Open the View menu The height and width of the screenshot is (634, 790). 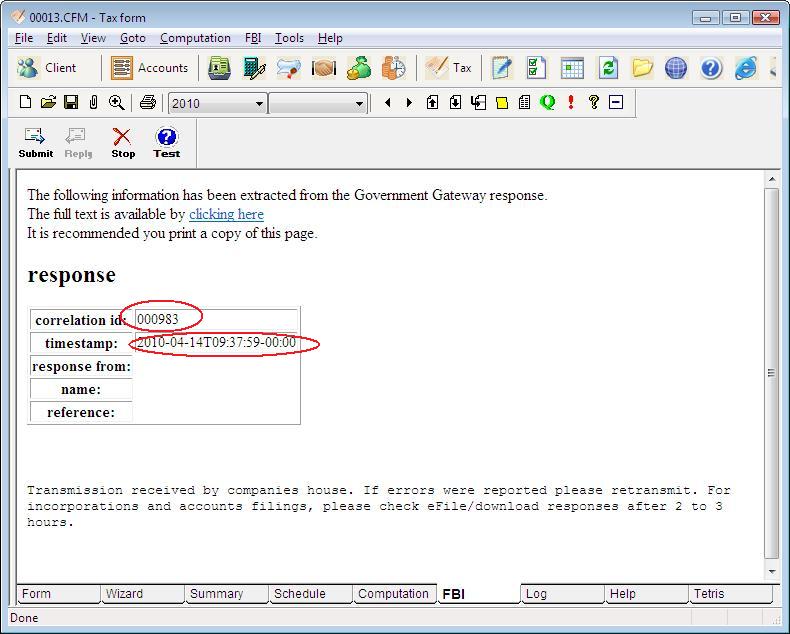click(x=93, y=38)
